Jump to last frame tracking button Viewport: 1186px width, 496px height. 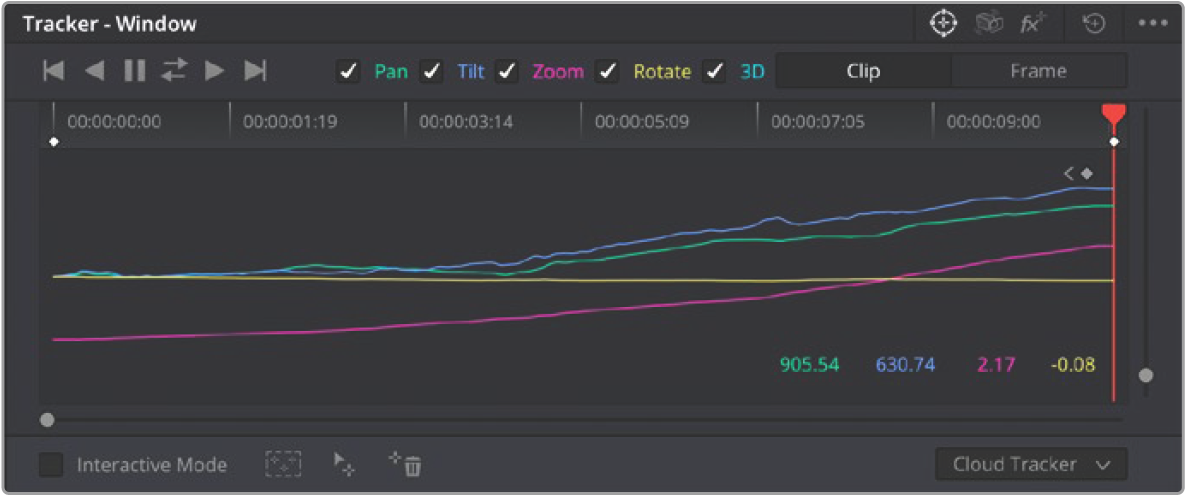coord(255,71)
